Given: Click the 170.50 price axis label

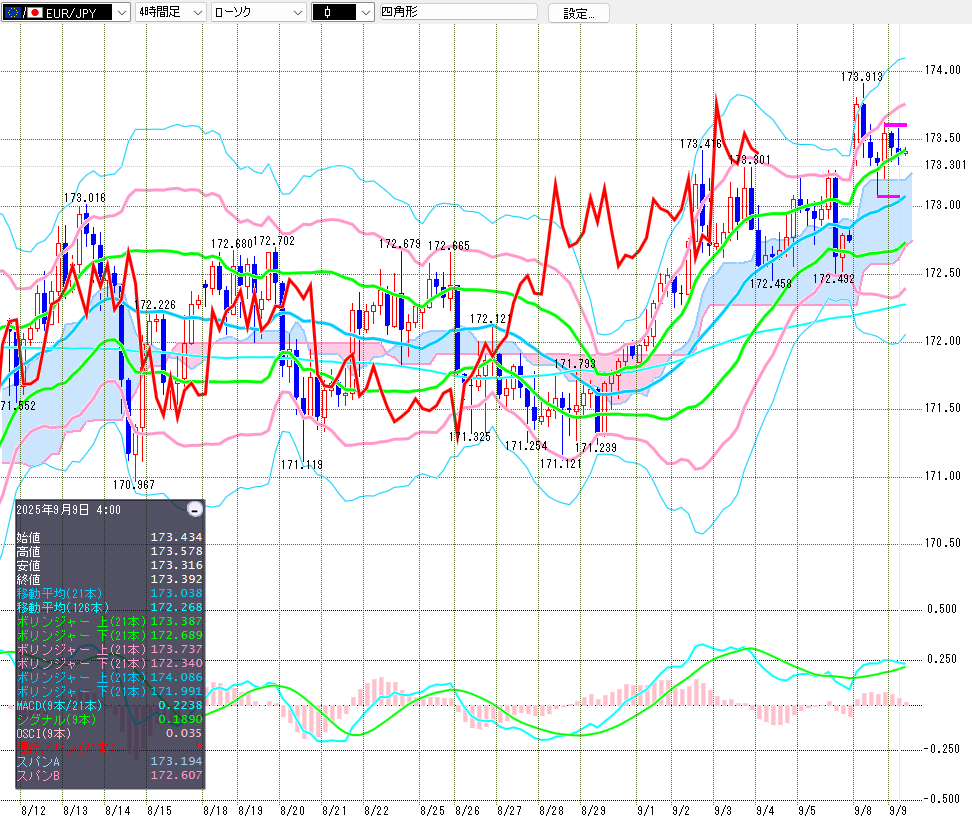Looking at the screenshot, I should pos(942,543).
